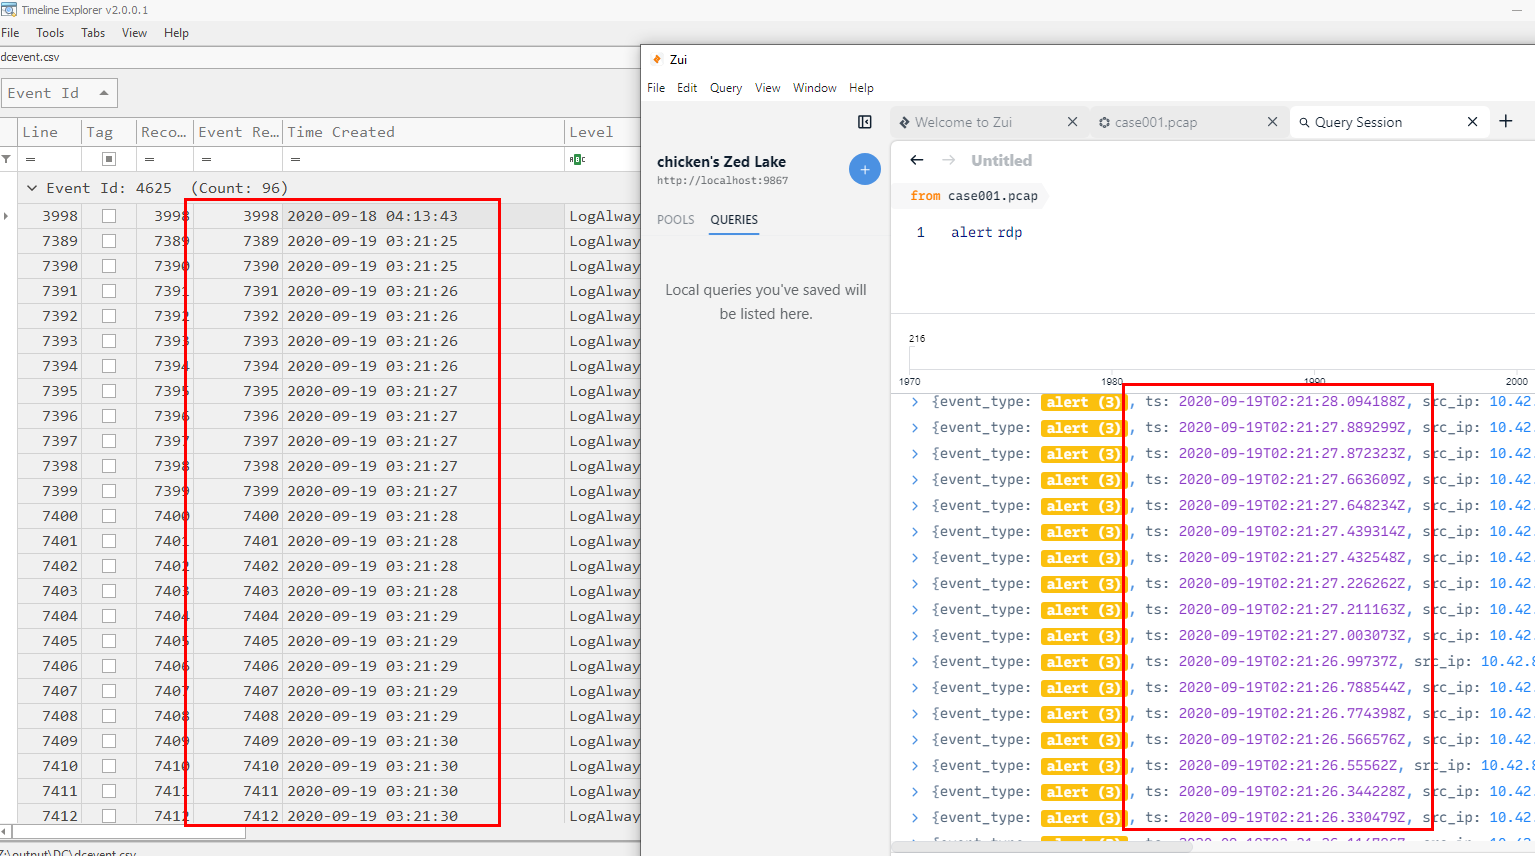Expand the first alert record at 02:21:28.094188Z

(x=914, y=402)
